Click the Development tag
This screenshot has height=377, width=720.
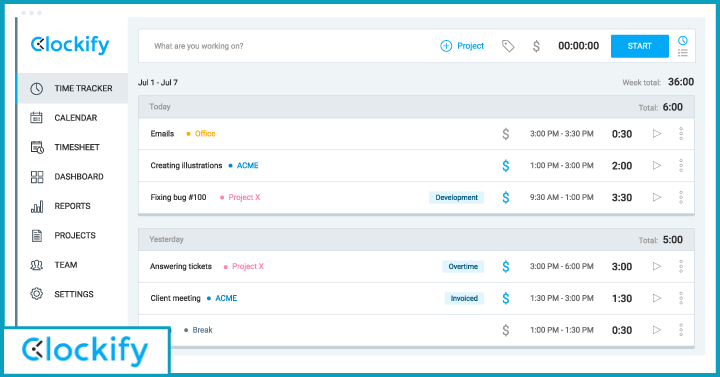456,197
